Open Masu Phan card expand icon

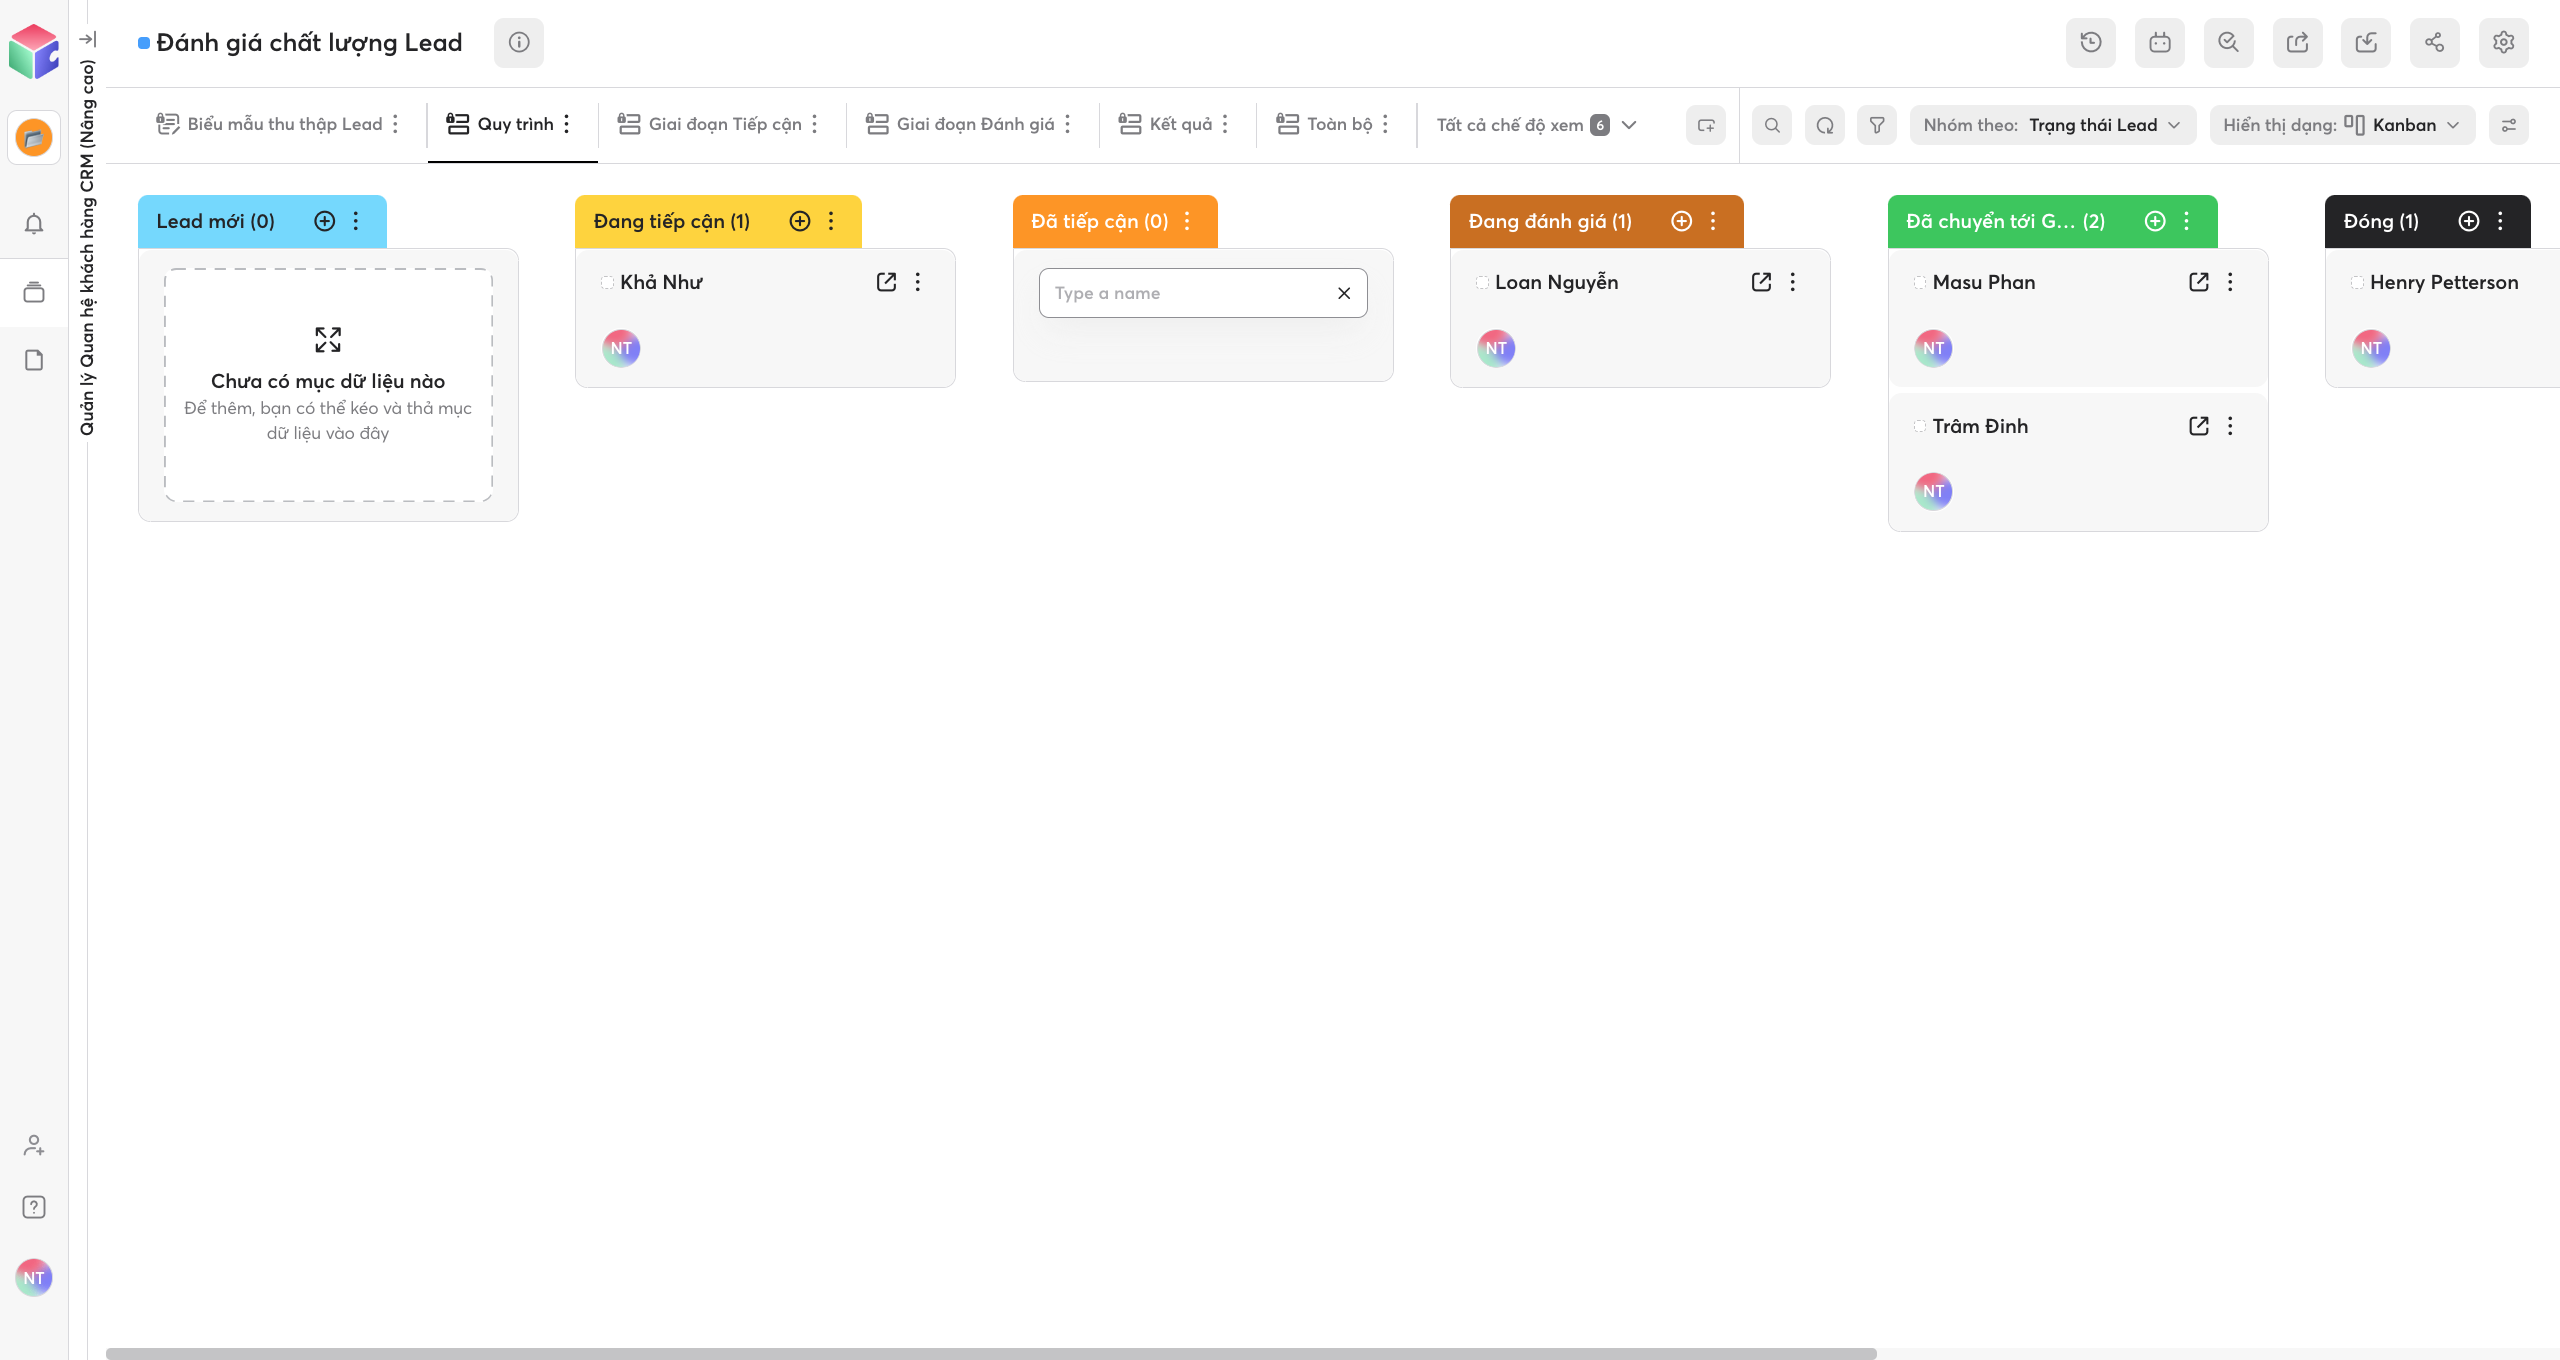[2199, 282]
